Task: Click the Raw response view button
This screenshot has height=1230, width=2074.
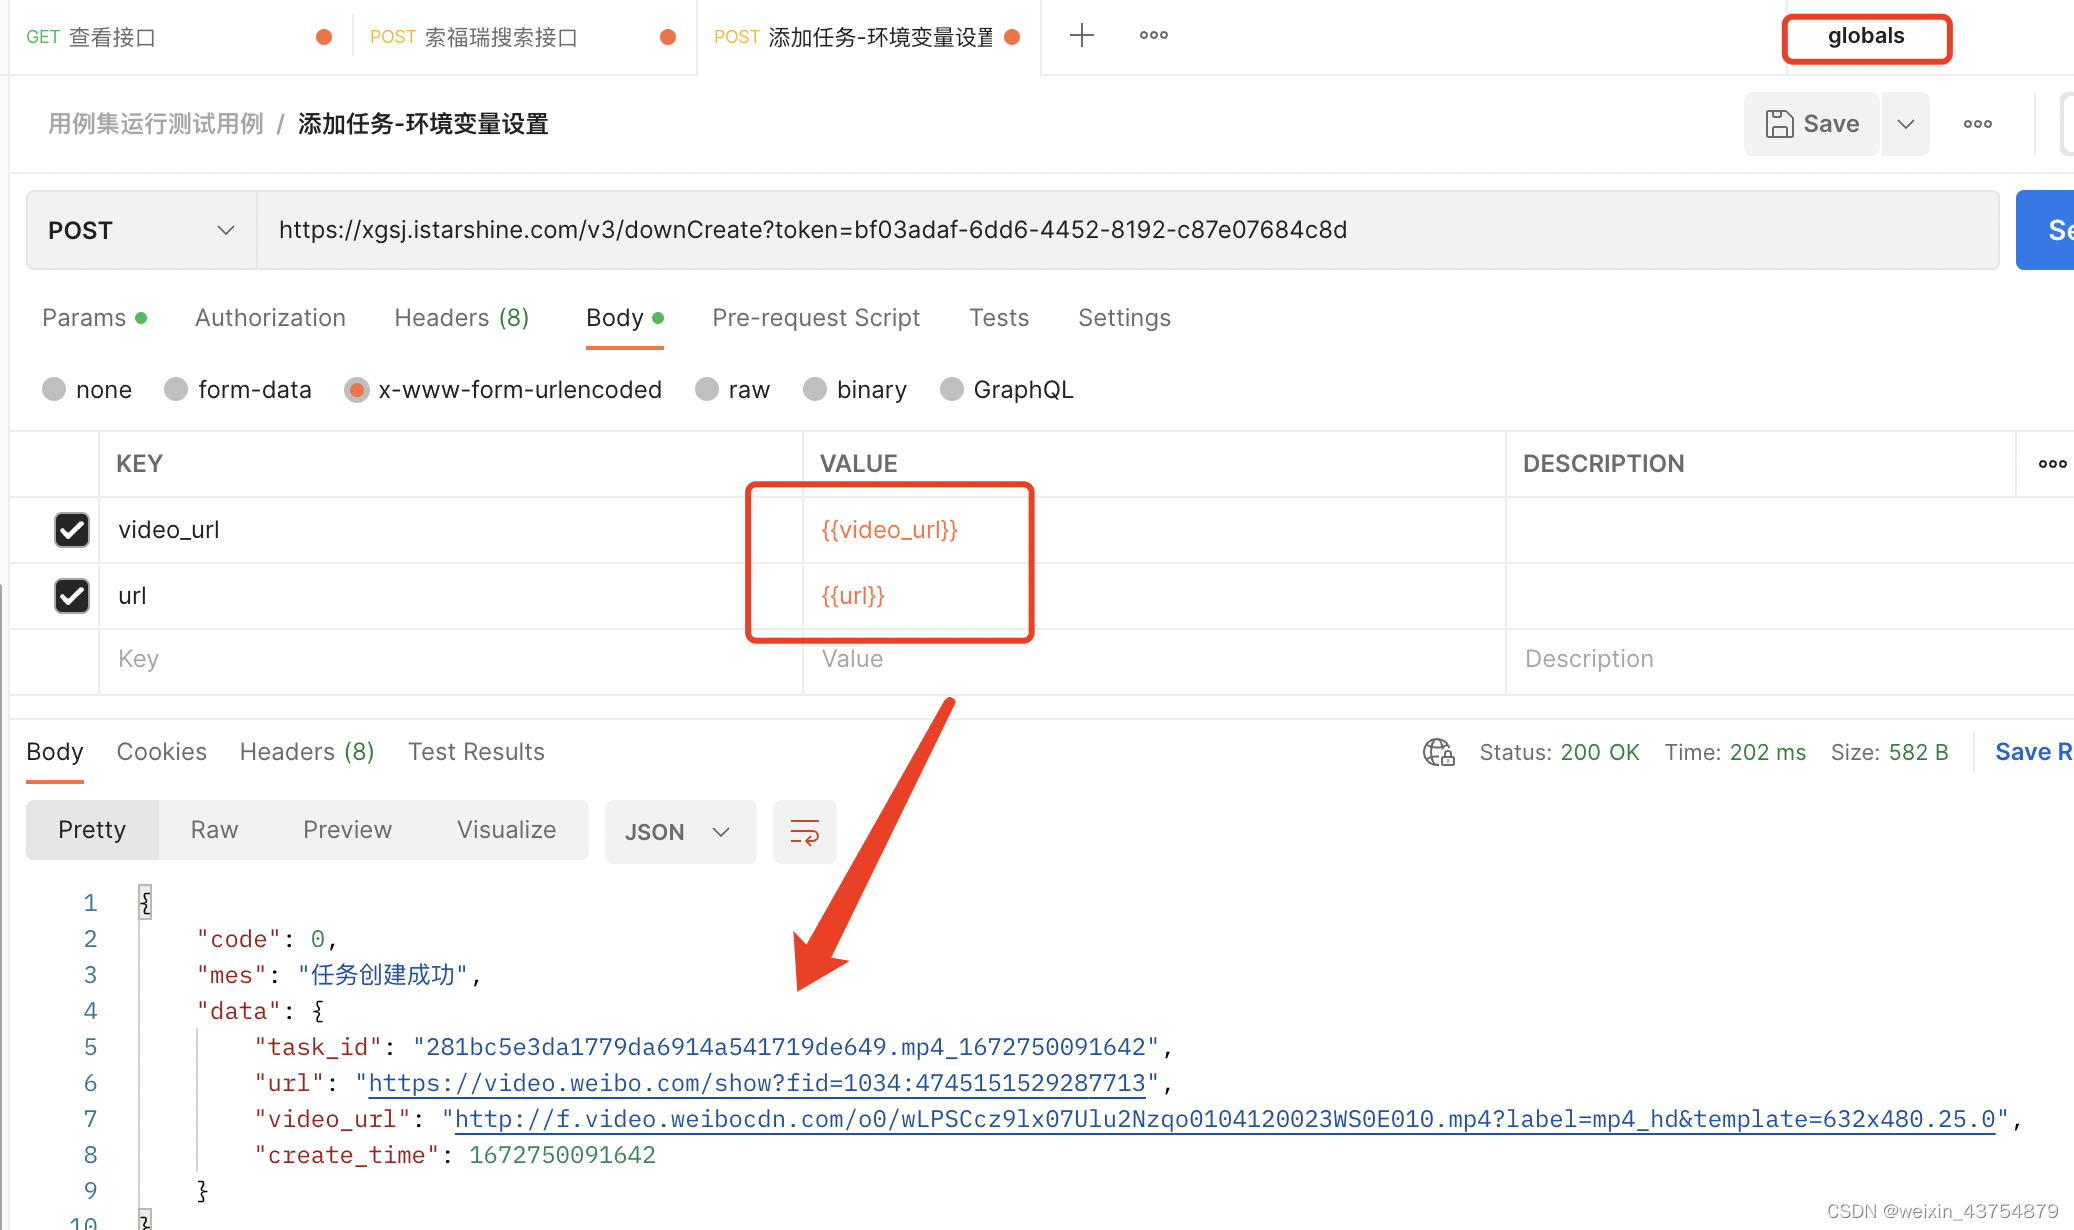Action: click(214, 830)
